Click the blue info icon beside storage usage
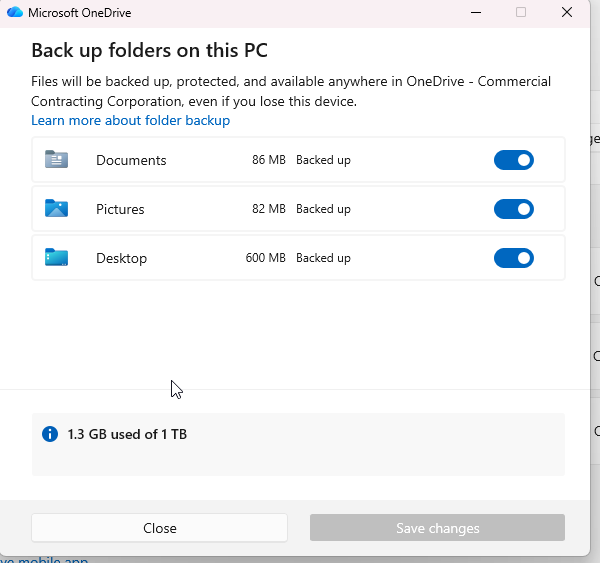Image resolution: width=600 pixels, height=563 pixels. (49, 434)
